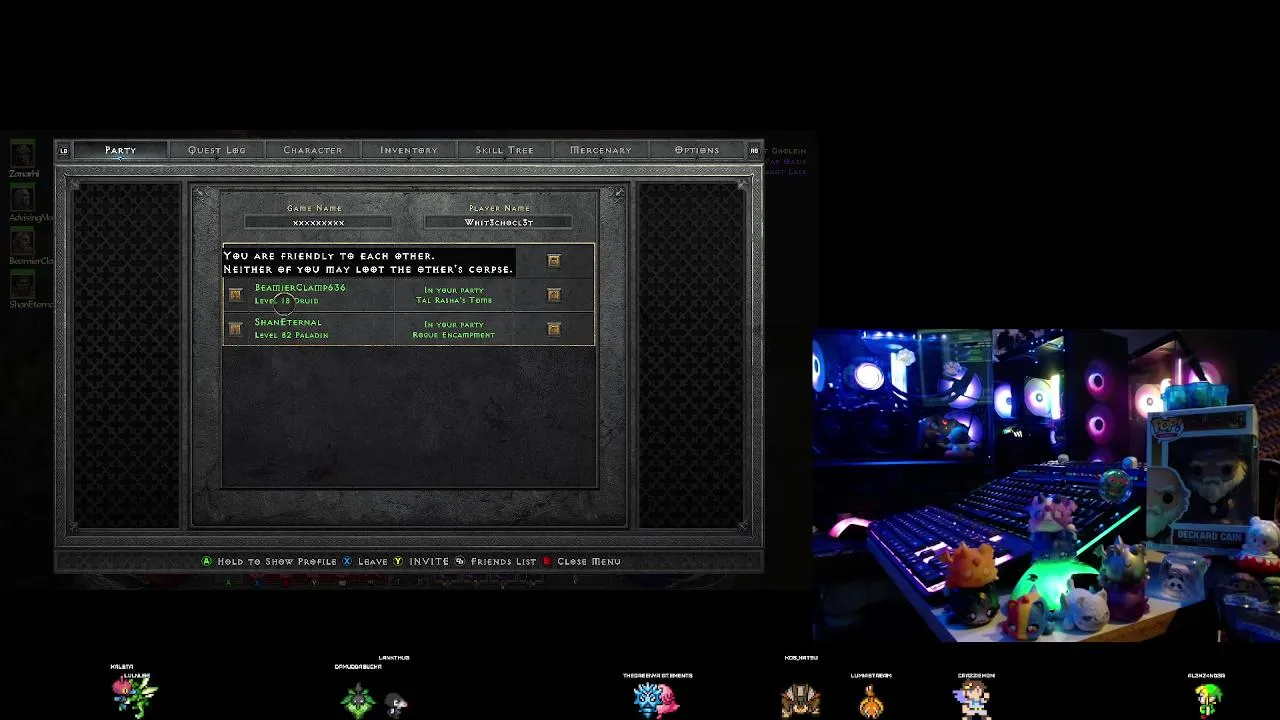1280x720 pixels.
Task: Click the red B button glyph
Action: point(546,562)
